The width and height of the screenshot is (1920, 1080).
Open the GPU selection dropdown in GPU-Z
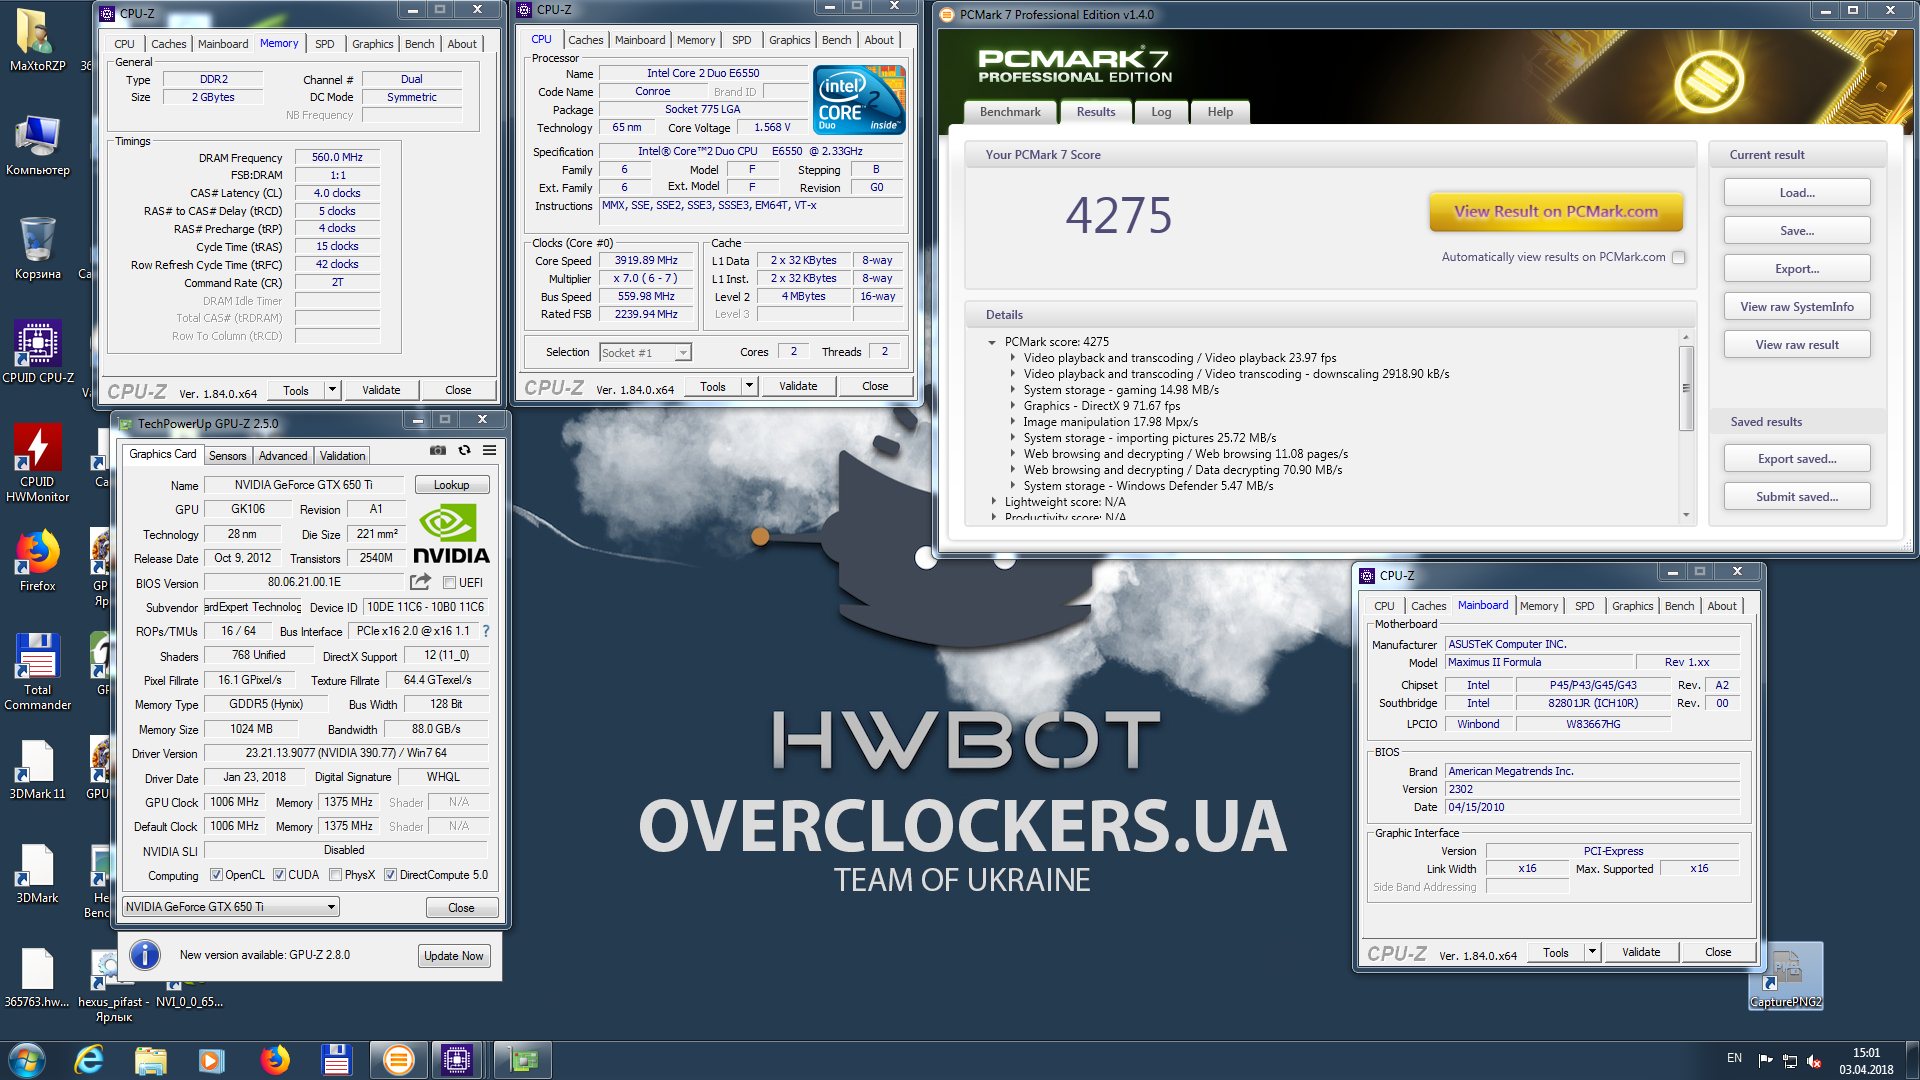click(x=231, y=907)
